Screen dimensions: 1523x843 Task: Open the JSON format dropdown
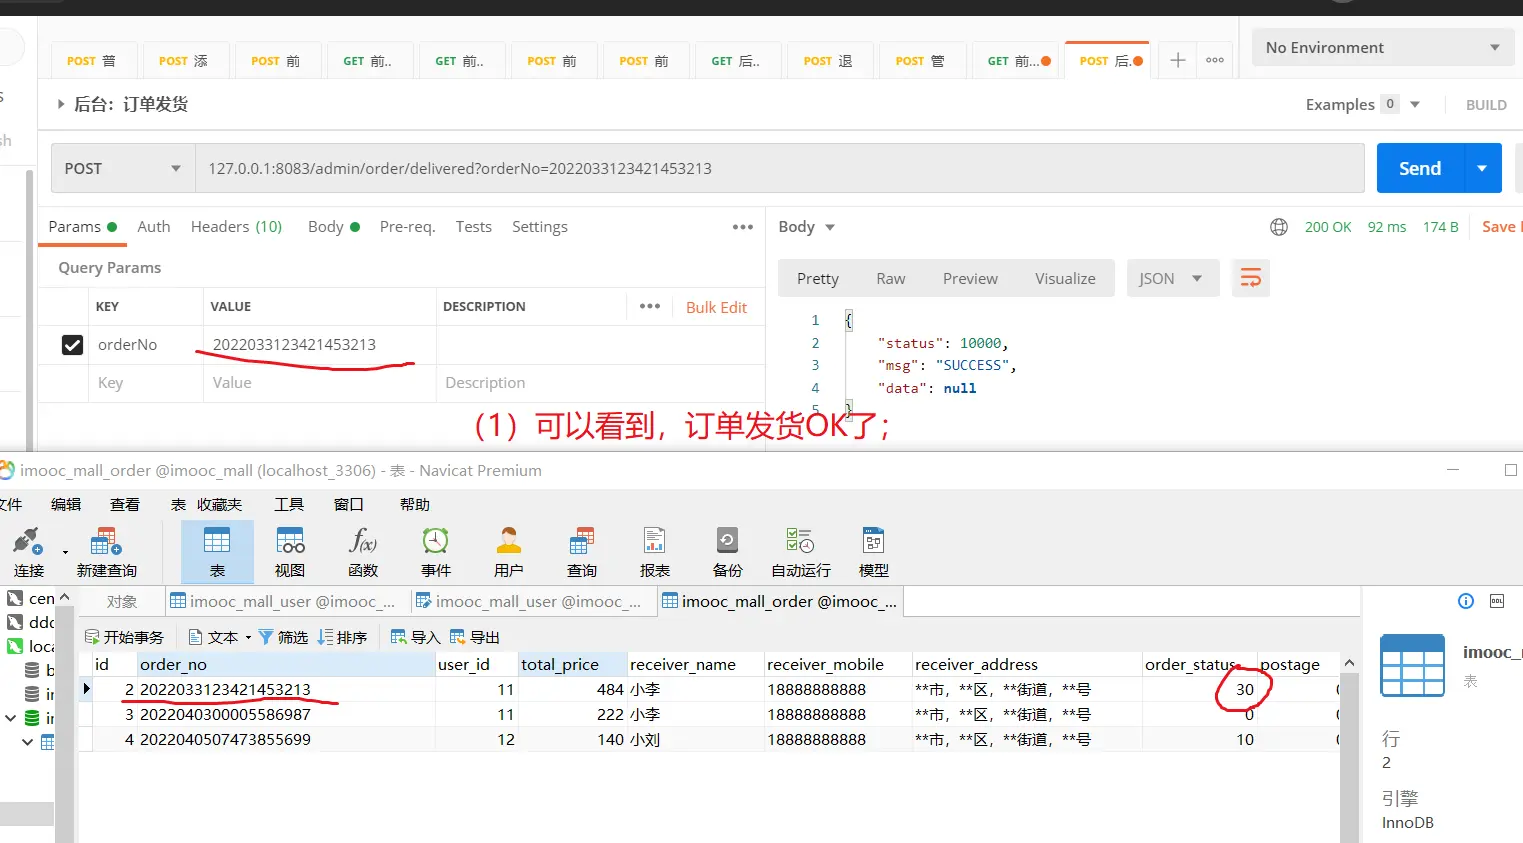pos(1172,279)
